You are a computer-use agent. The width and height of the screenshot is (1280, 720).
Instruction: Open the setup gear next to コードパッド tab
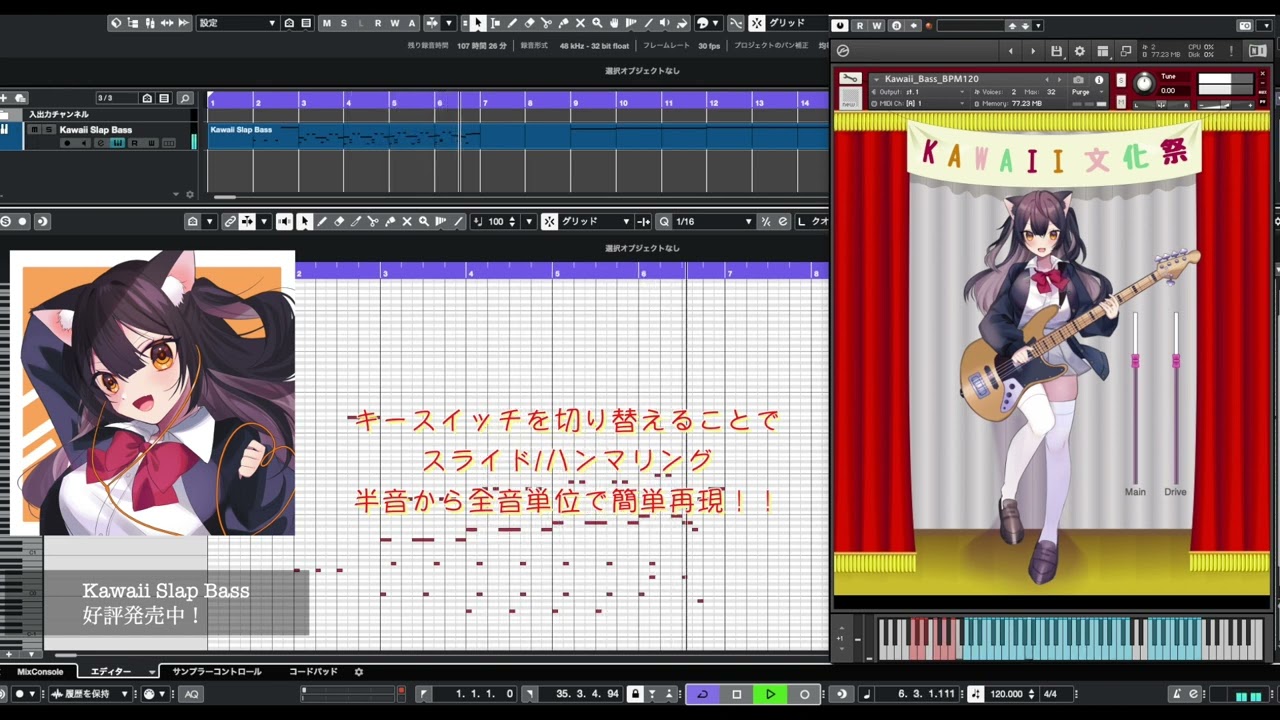359,672
